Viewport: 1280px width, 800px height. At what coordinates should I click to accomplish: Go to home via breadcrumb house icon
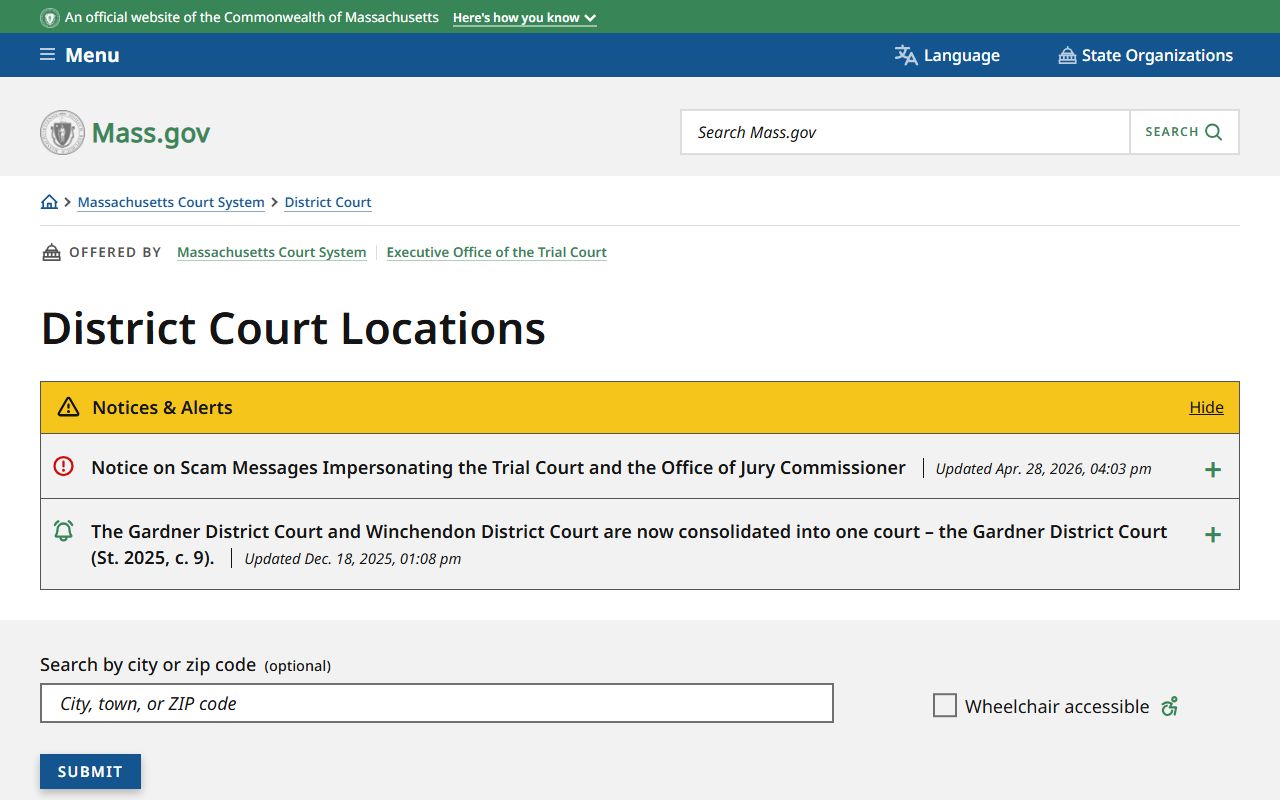coord(49,202)
